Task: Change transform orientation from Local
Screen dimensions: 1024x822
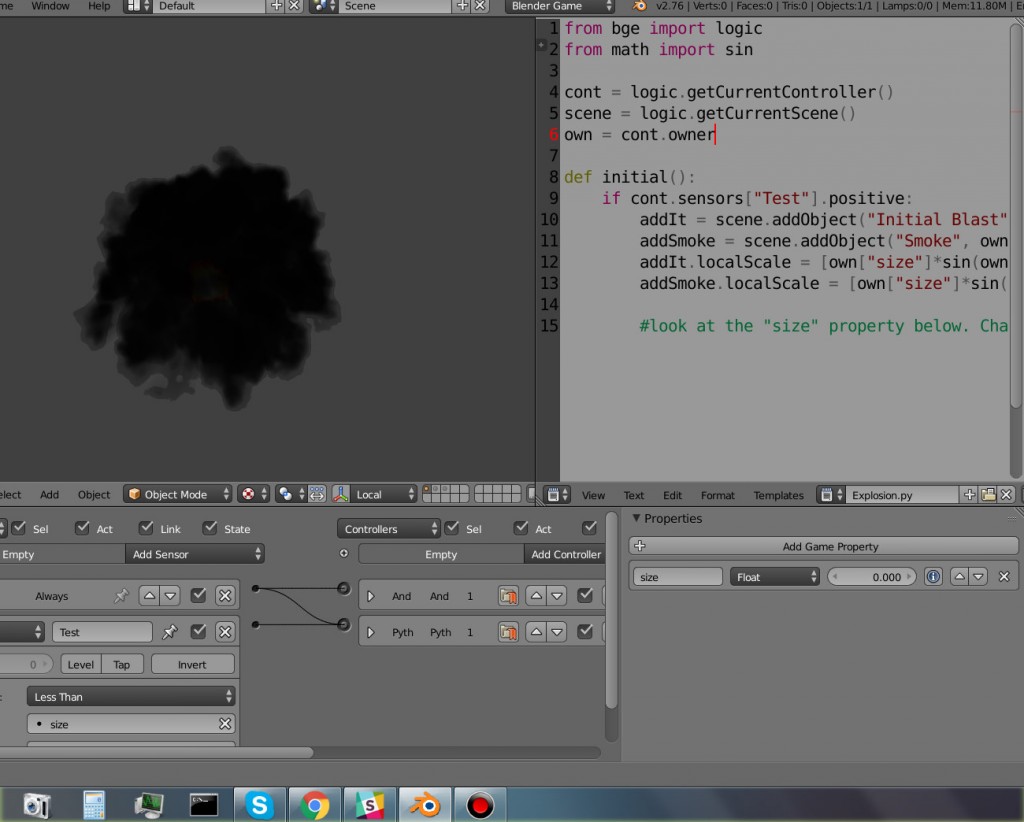Action: click(384, 493)
